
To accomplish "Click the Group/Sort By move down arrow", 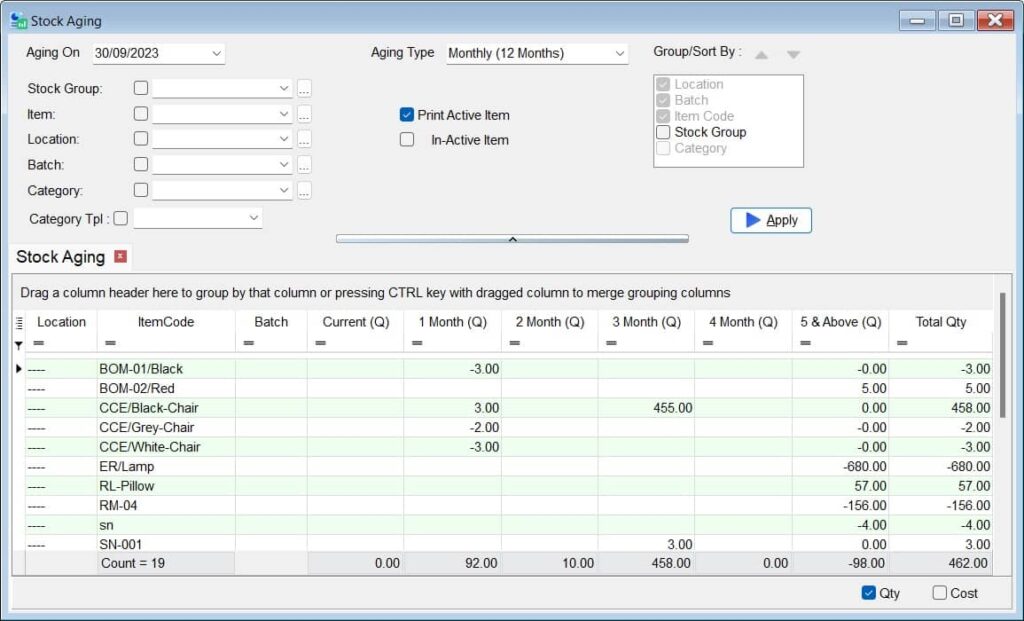I will 792,53.
